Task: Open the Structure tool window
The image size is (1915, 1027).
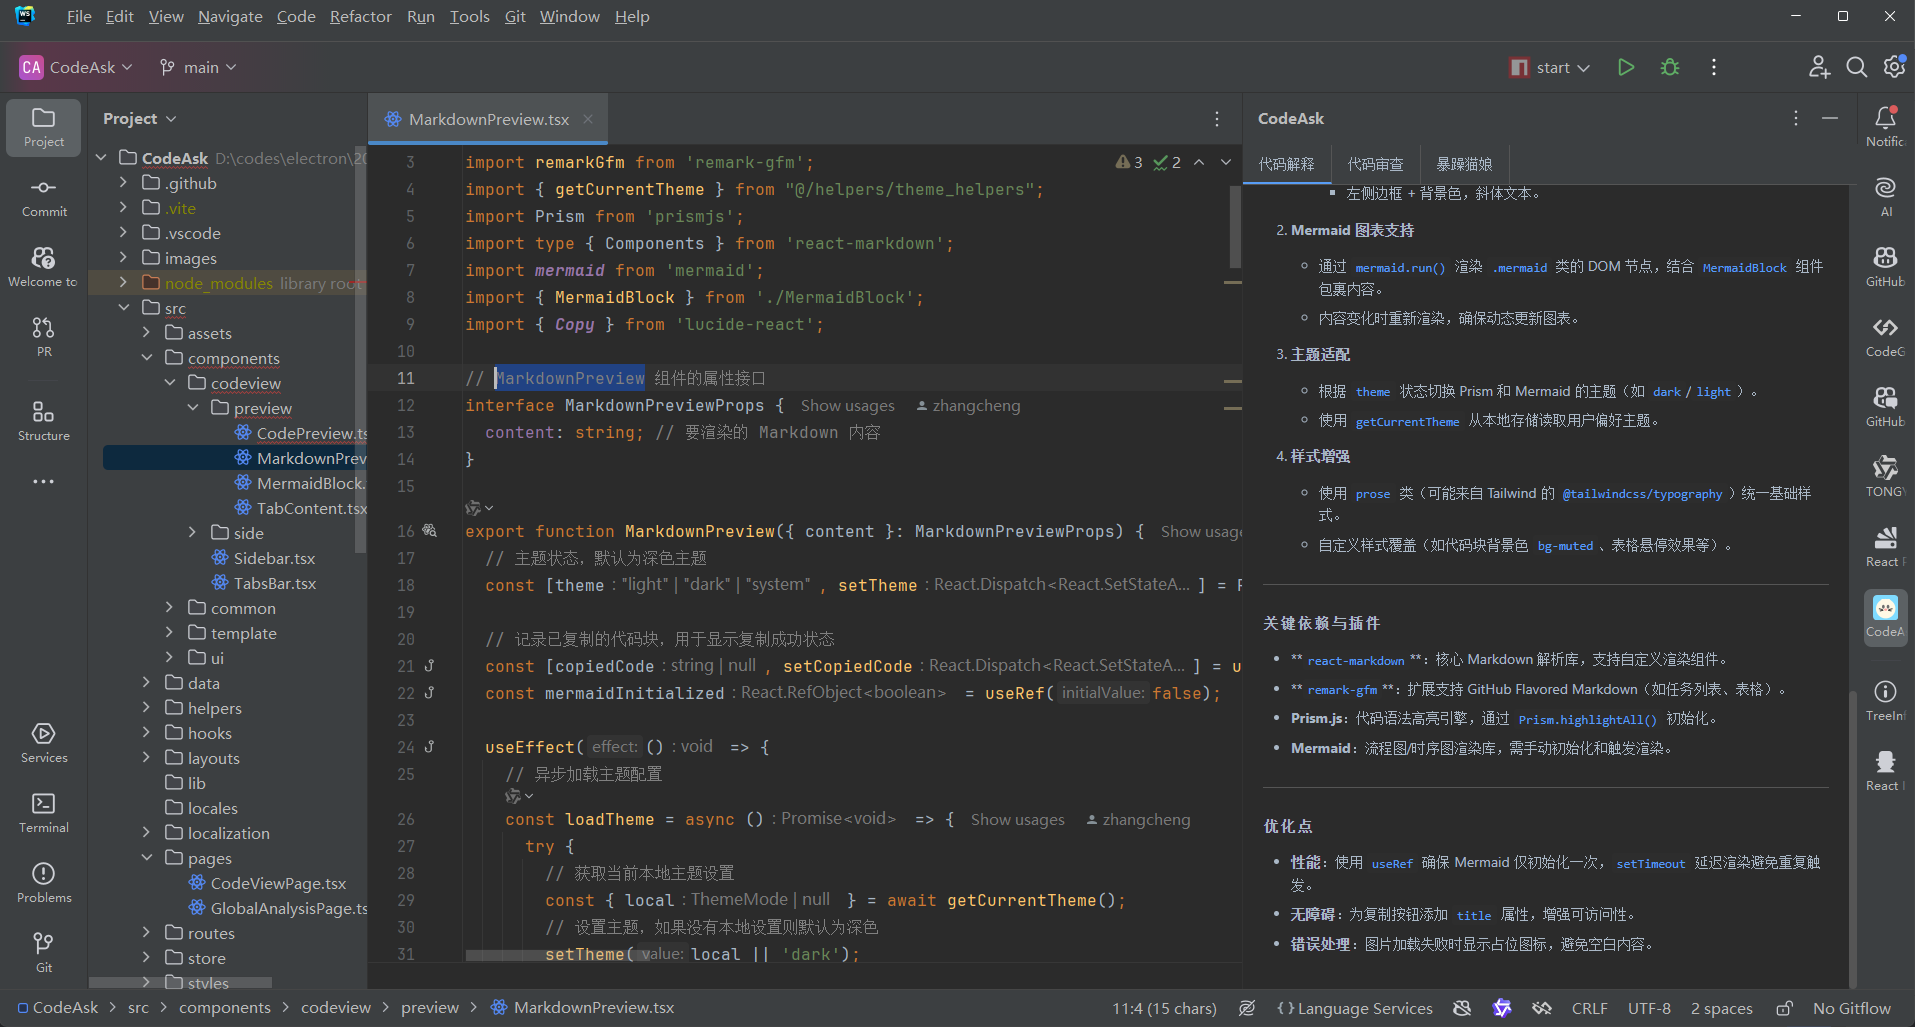Action: [x=43, y=417]
